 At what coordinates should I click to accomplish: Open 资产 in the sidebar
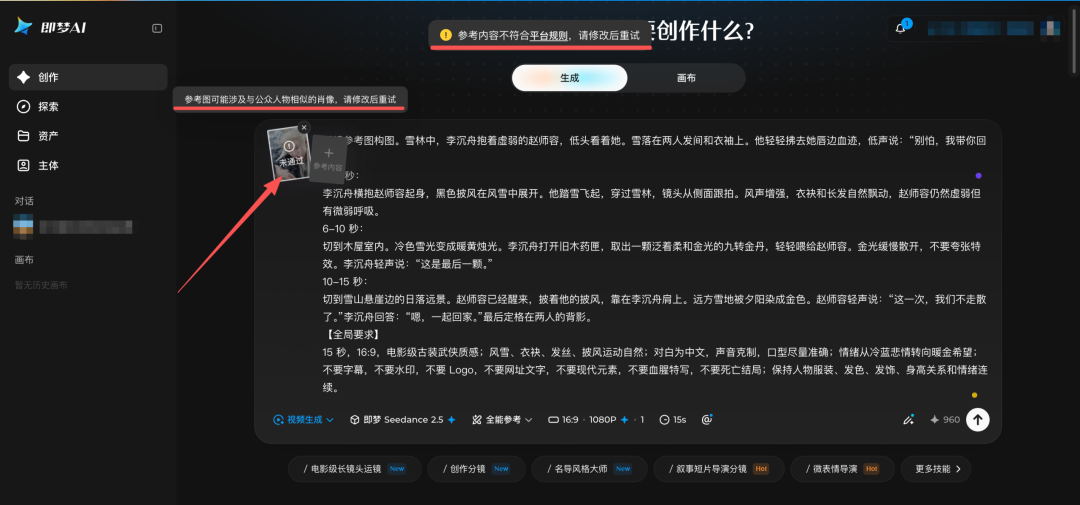click(88, 136)
